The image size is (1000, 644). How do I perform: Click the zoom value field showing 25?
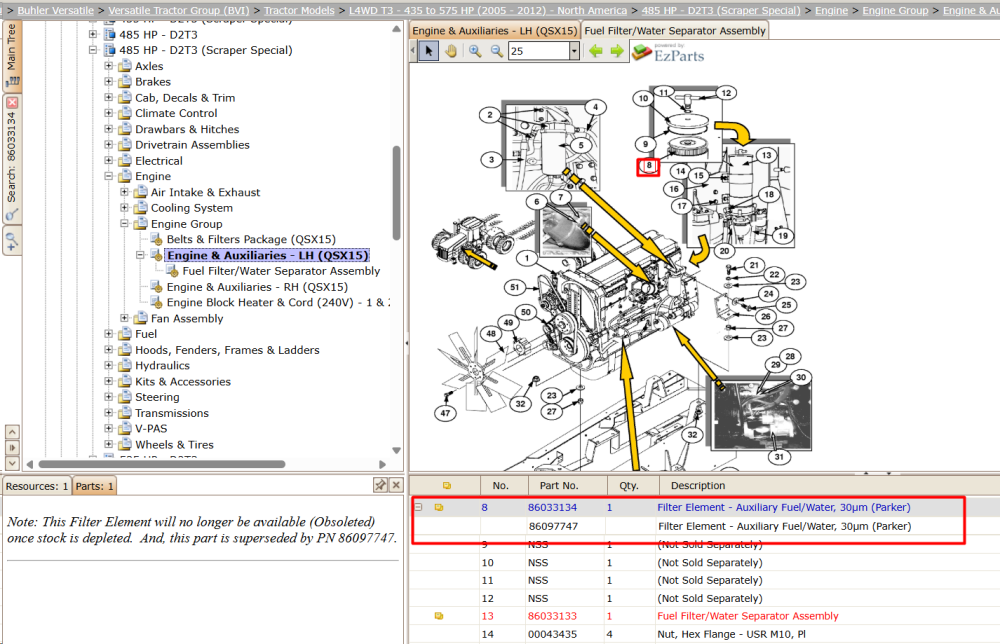point(539,51)
